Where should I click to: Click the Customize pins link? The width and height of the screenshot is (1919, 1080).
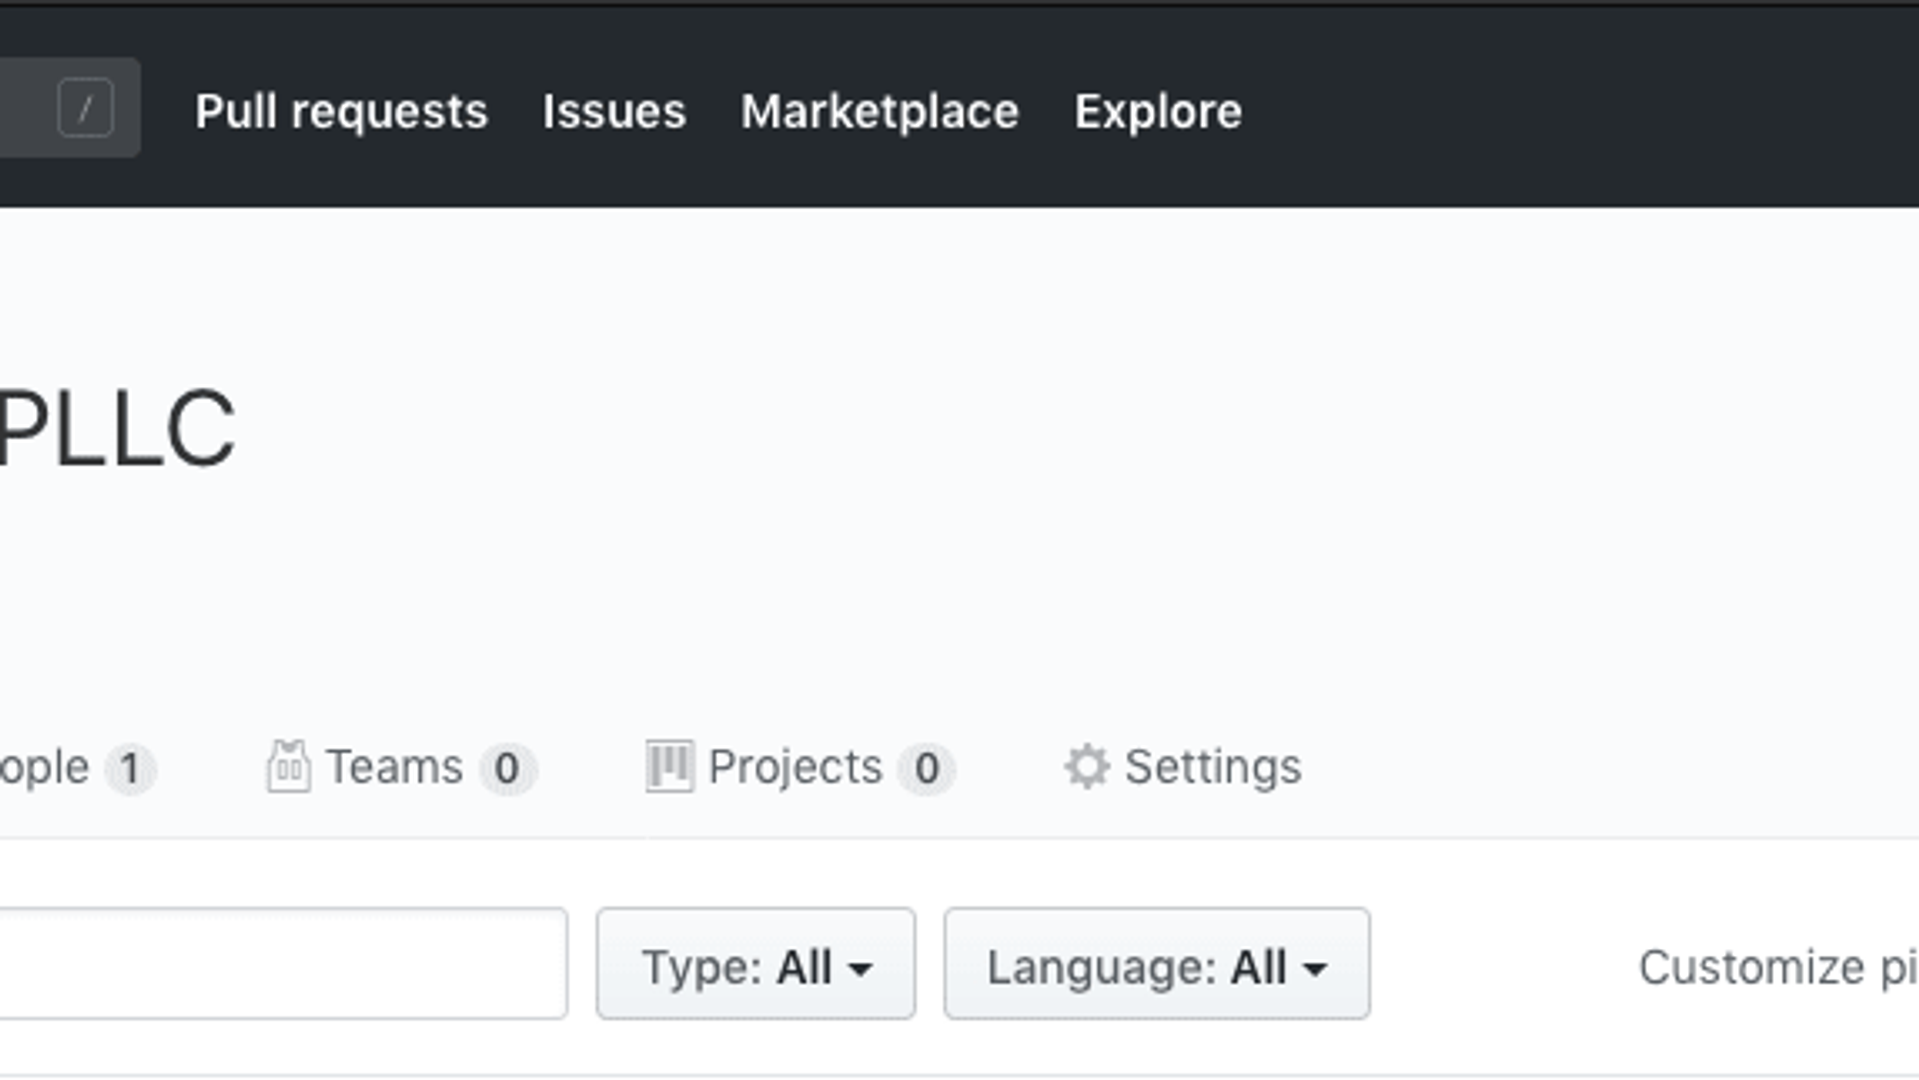click(x=1778, y=967)
